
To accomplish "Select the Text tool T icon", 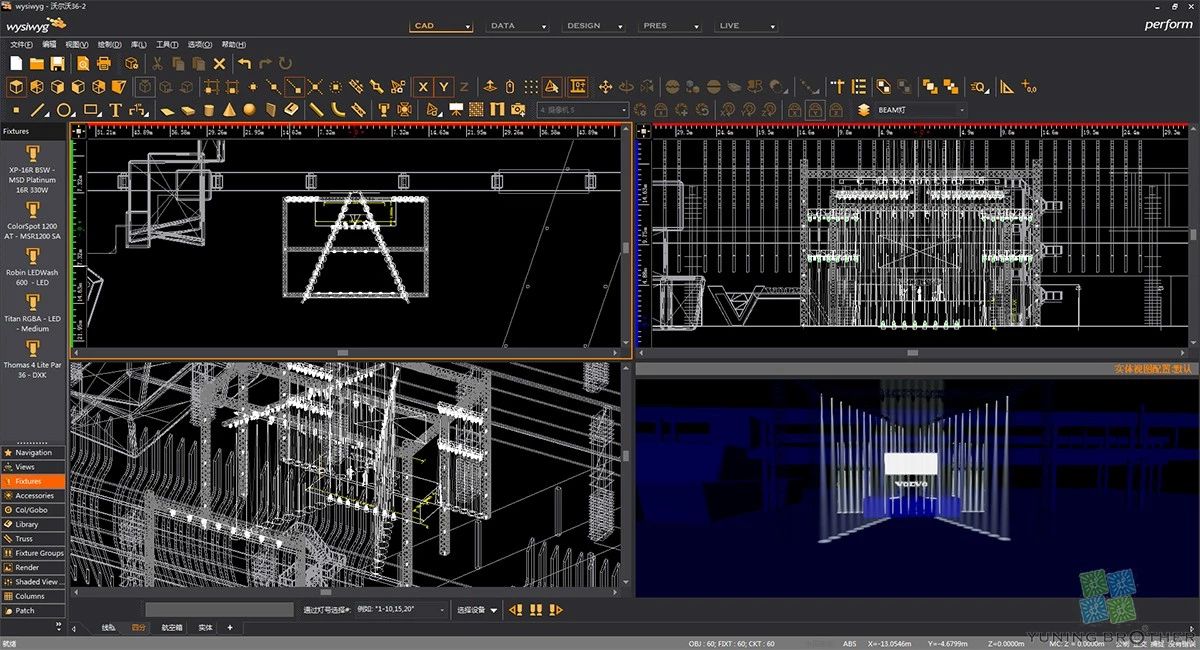I will coord(115,109).
